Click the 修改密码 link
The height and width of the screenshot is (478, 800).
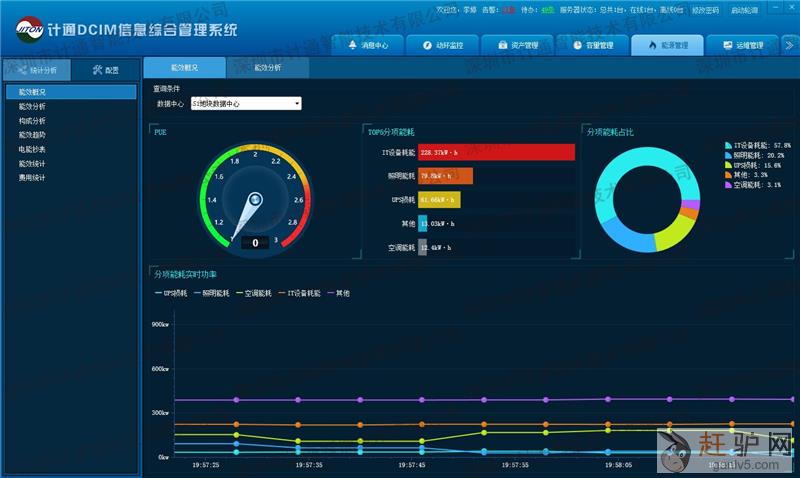(705, 9)
